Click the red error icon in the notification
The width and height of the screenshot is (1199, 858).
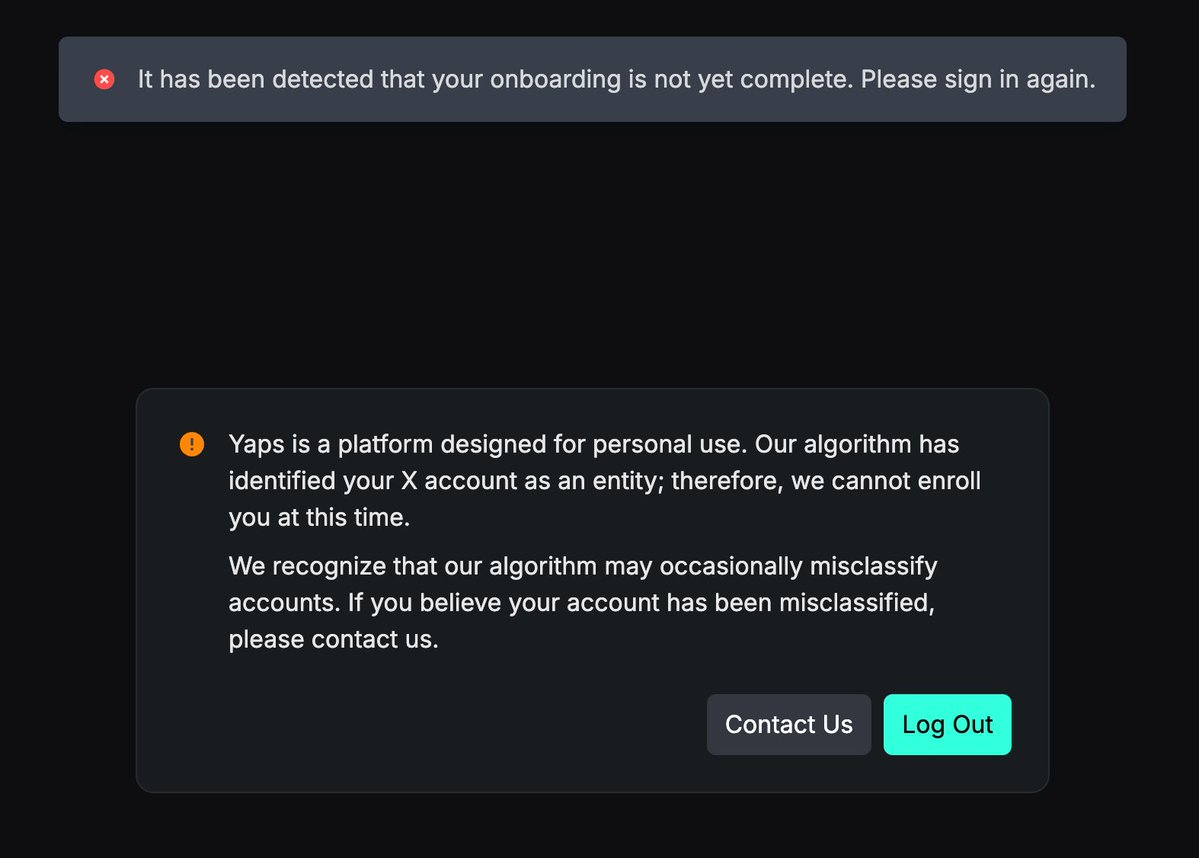click(x=104, y=79)
